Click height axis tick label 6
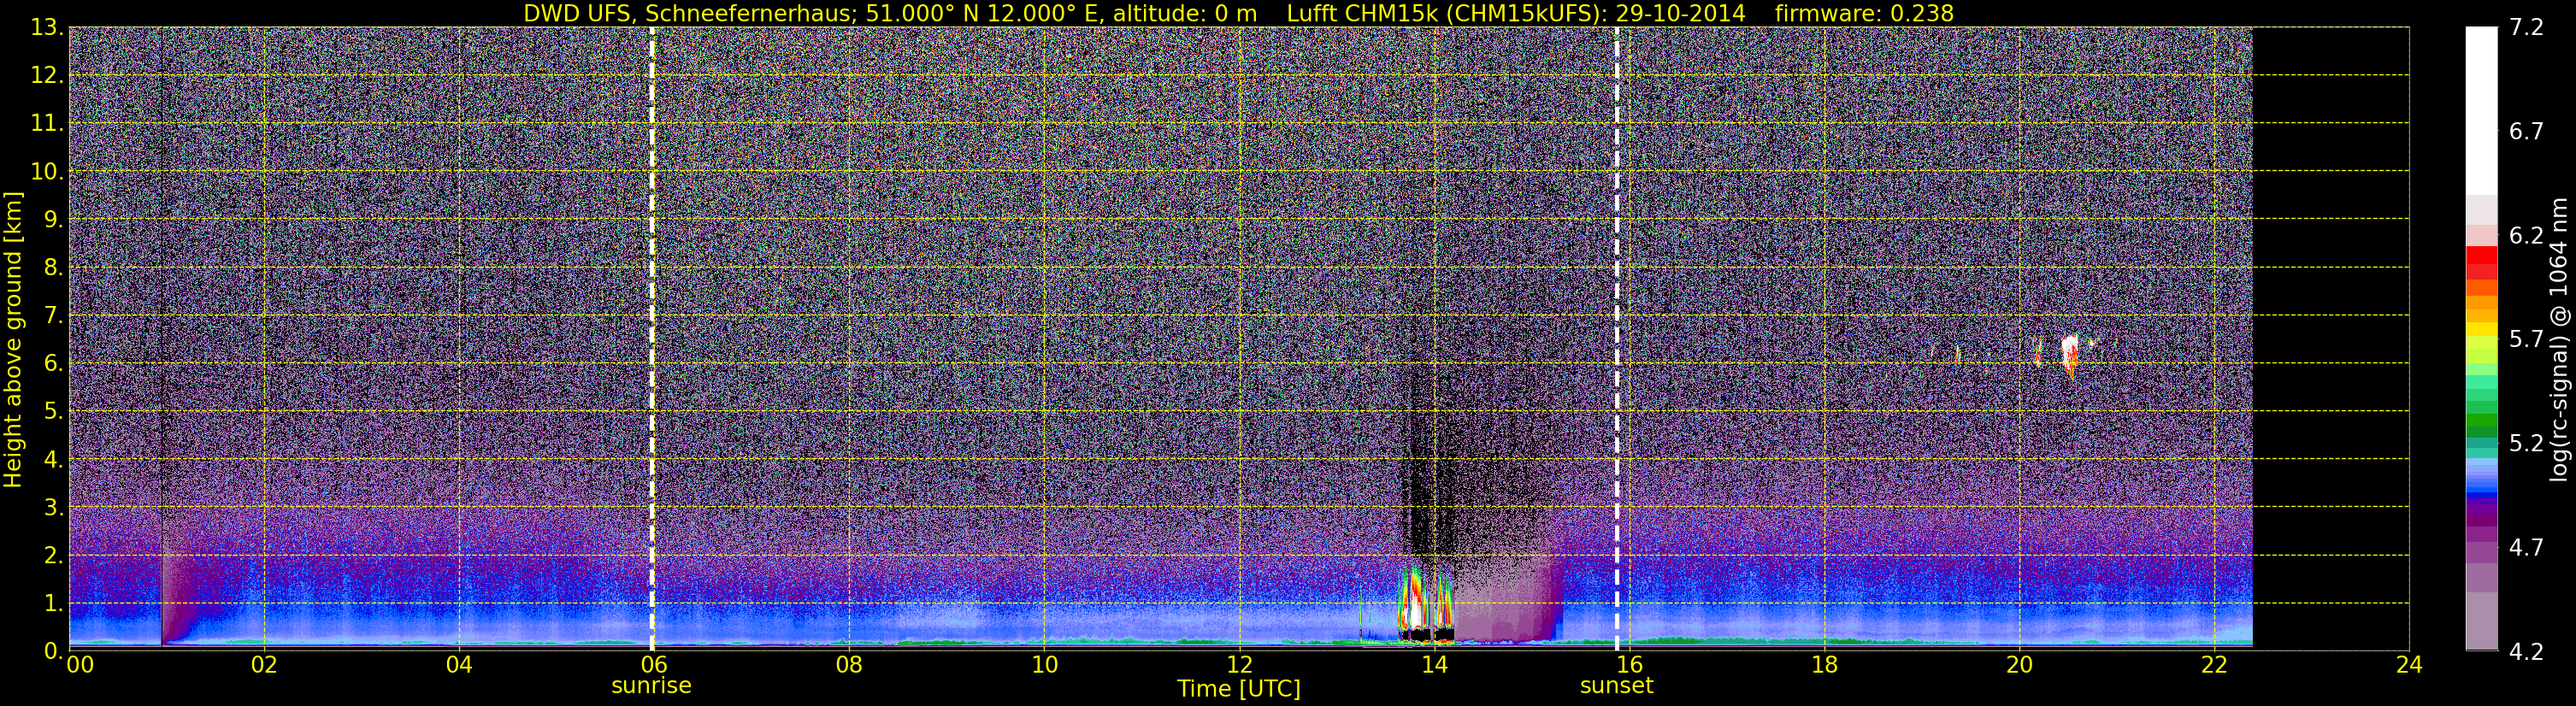This screenshot has height=706, width=2576. click(x=54, y=364)
